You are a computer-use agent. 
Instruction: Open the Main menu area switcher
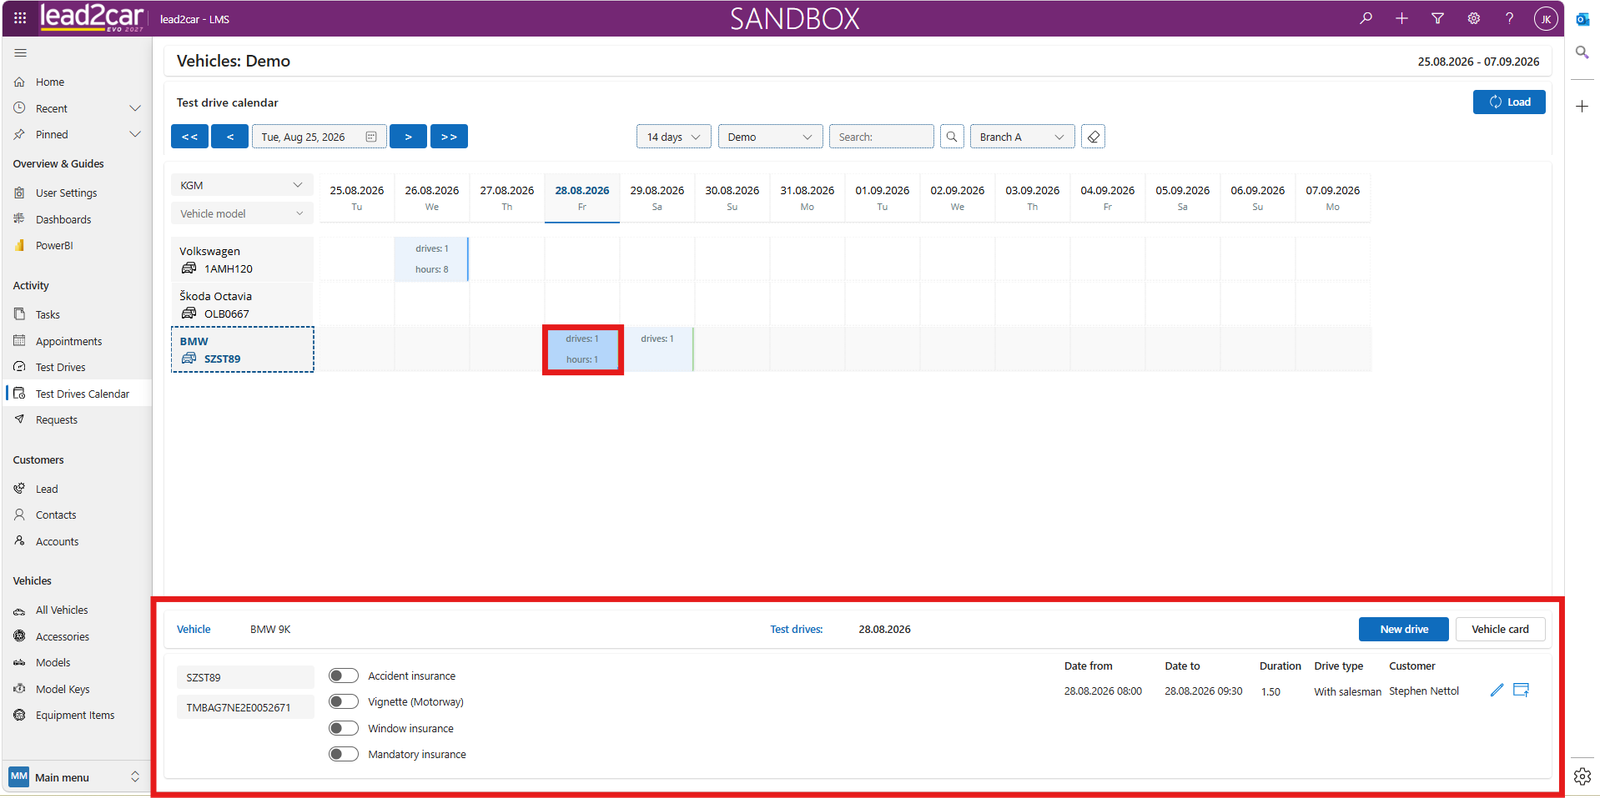coord(76,777)
